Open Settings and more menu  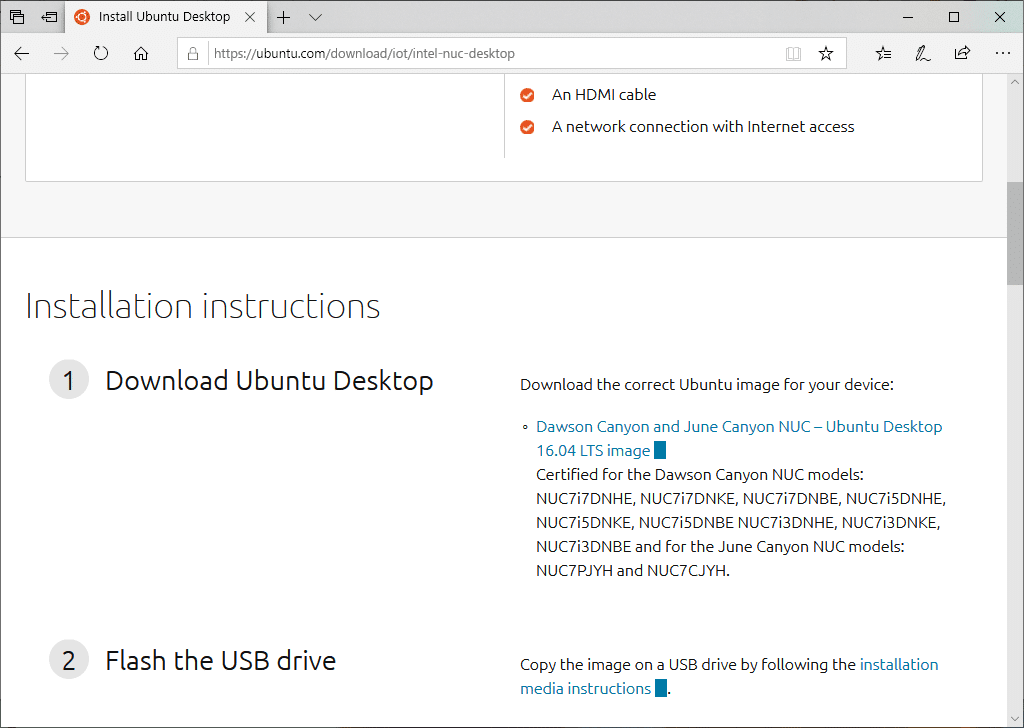tap(1002, 54)
